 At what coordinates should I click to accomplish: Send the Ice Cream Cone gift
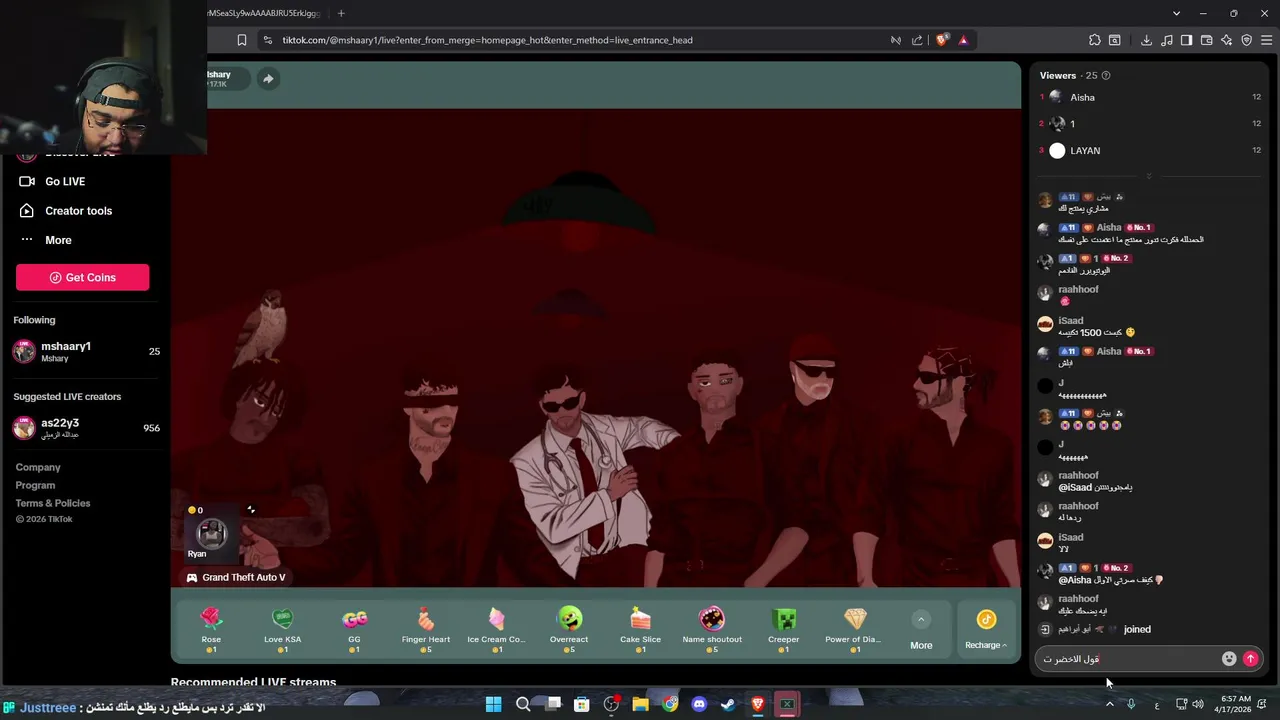click(497, 630)
